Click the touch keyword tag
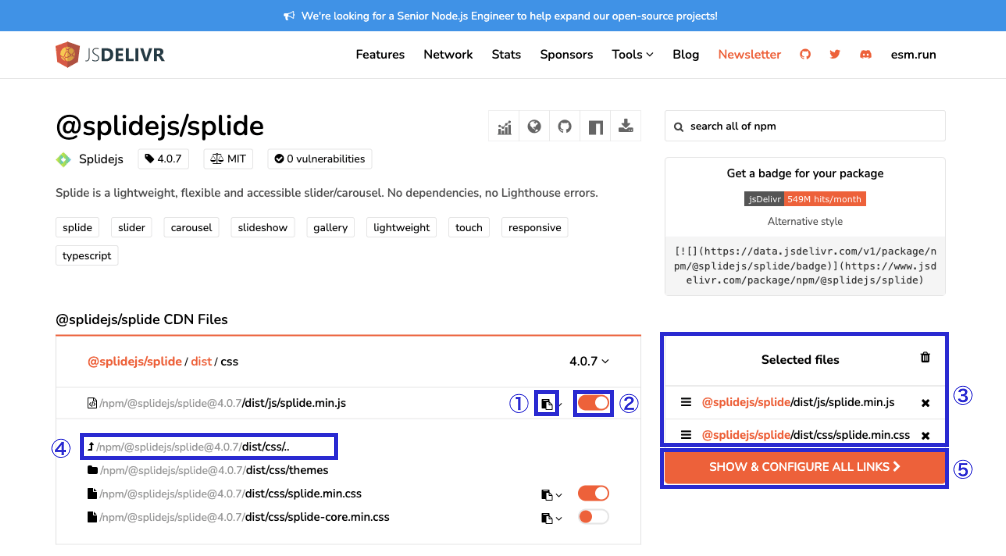 click(x=469, y=228)
